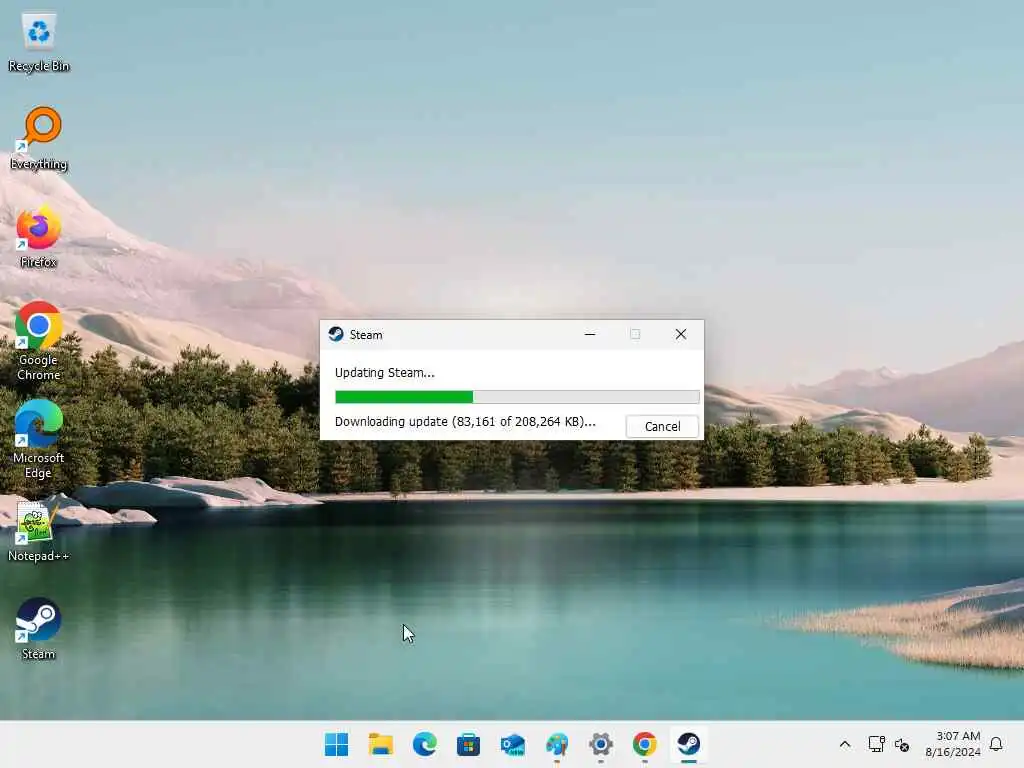This screenshot has height=768, width=1024.
Task: Click the Steam dialog title text
Action: pyautogui.click(x=366, y=335)
